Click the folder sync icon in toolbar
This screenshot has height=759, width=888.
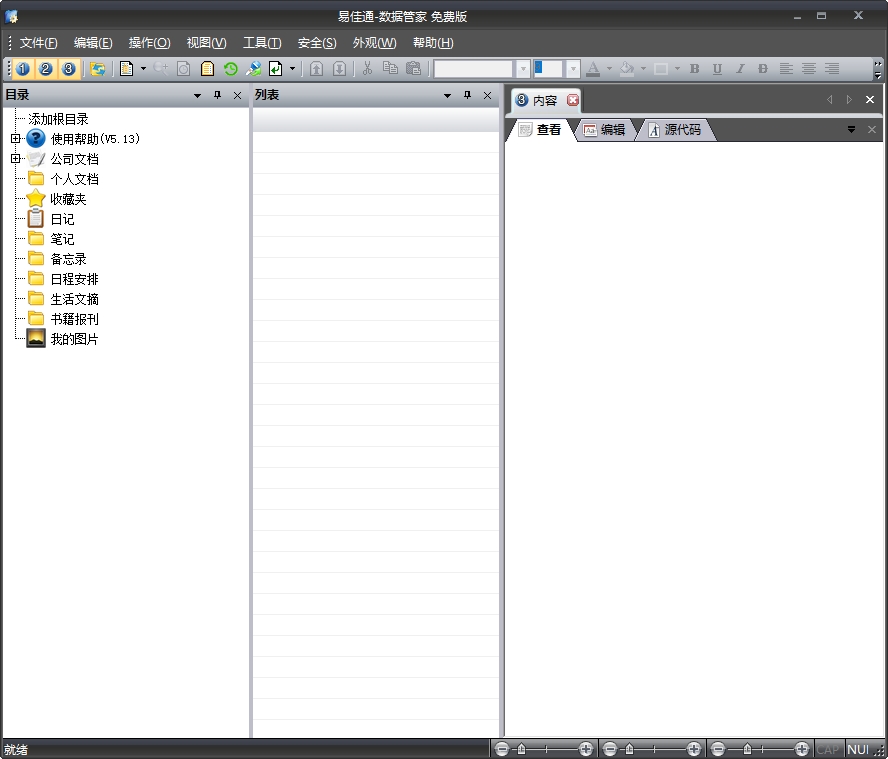point(97,69)
